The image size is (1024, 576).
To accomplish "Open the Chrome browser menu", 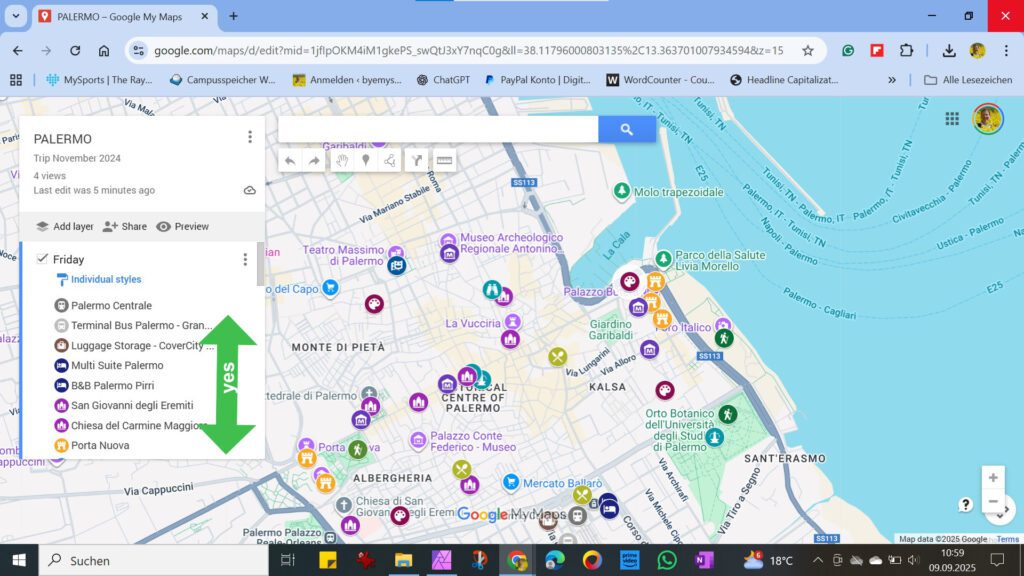I will (x=1005, y=49).
